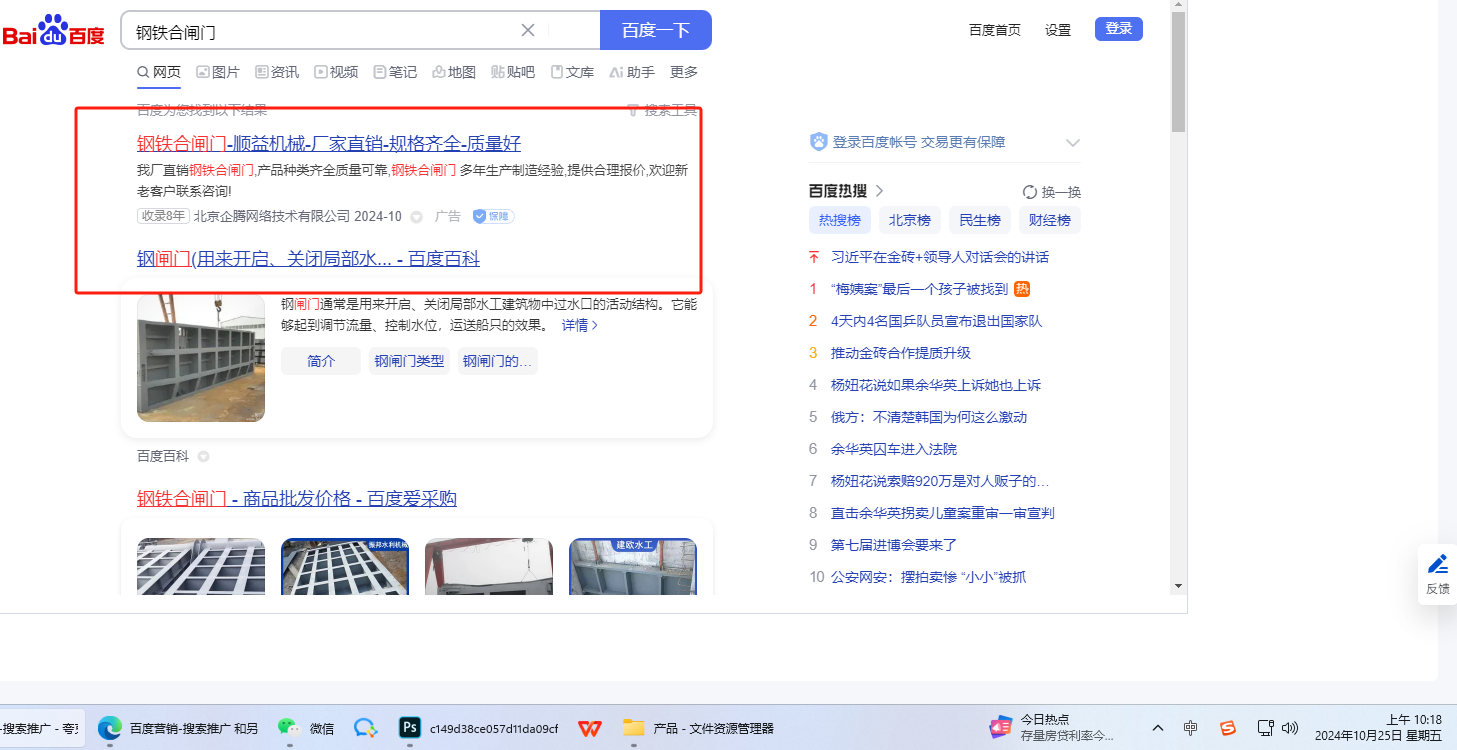The width and height of the screenshot is (1457, 750).
Task: Click the truncated 钢闸门的… chip
Action: coord(497,361)
